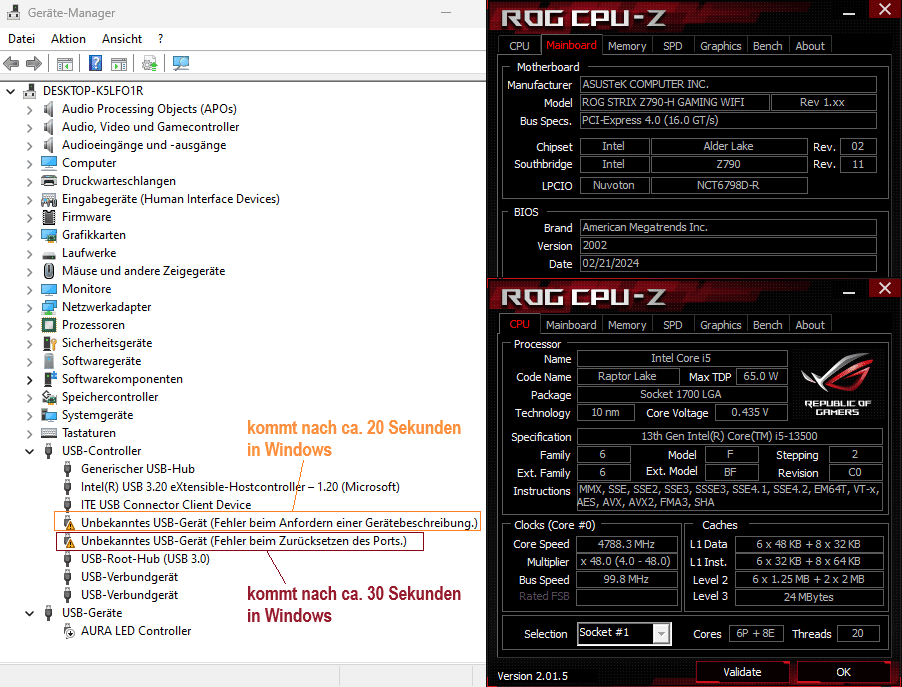The width and height of the screenshot is (902, 687).
Task: Select Intel(R) USB 3.20 eXtensible-Hostcontroller entry
Action: click(240, 487)
